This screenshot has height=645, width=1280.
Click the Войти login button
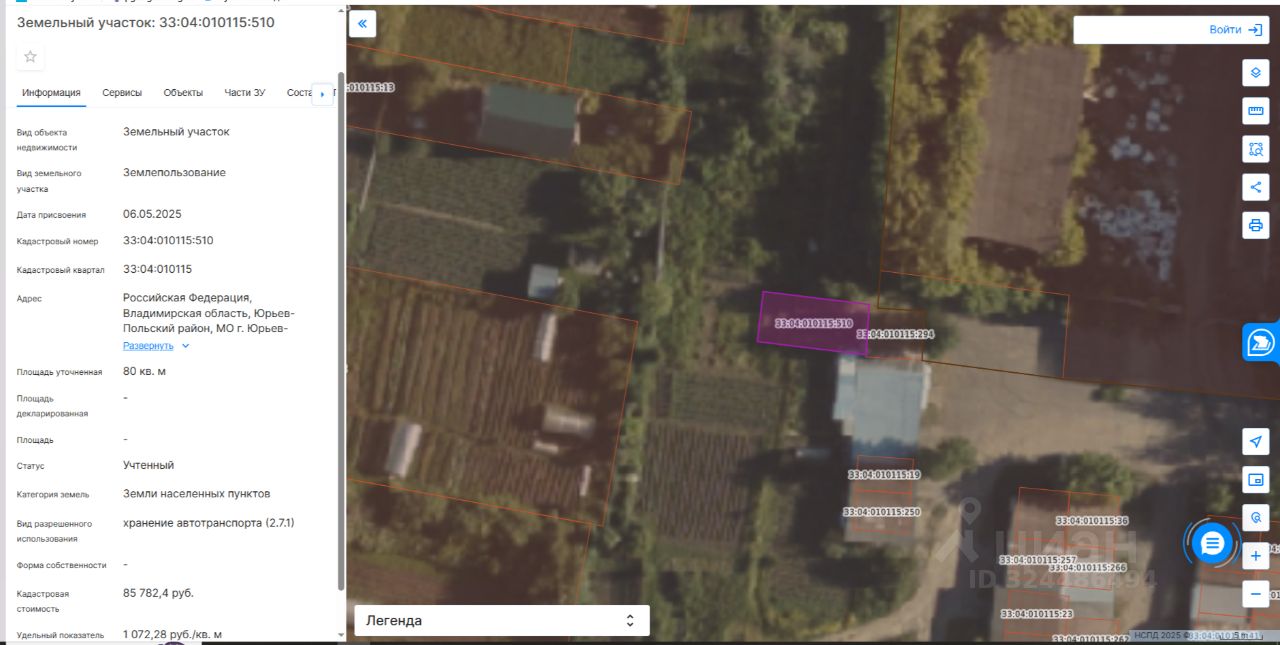[1171, 30]
